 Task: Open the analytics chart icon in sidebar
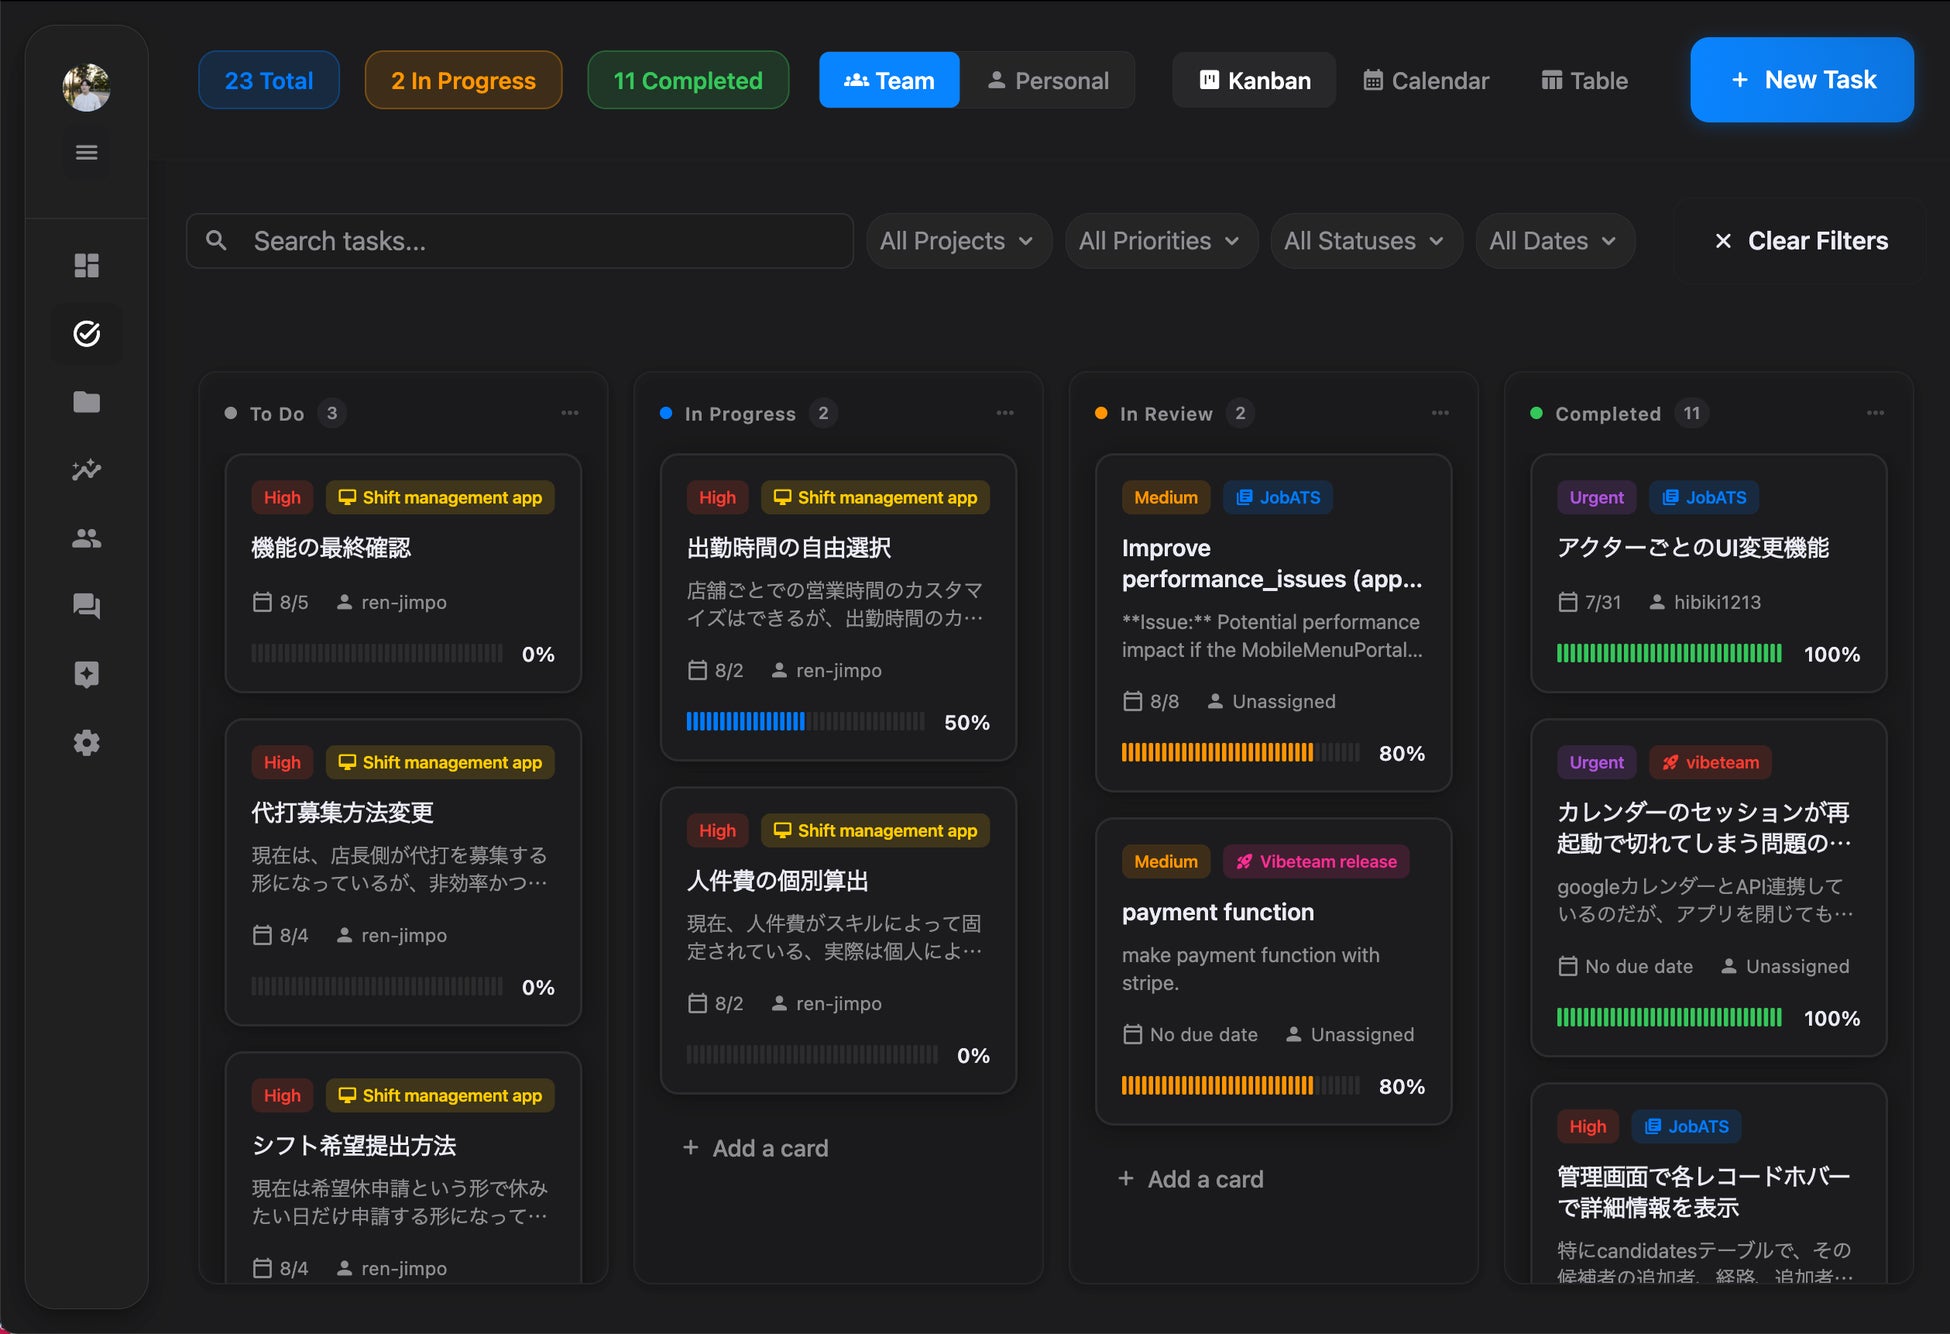pos(87,470)
